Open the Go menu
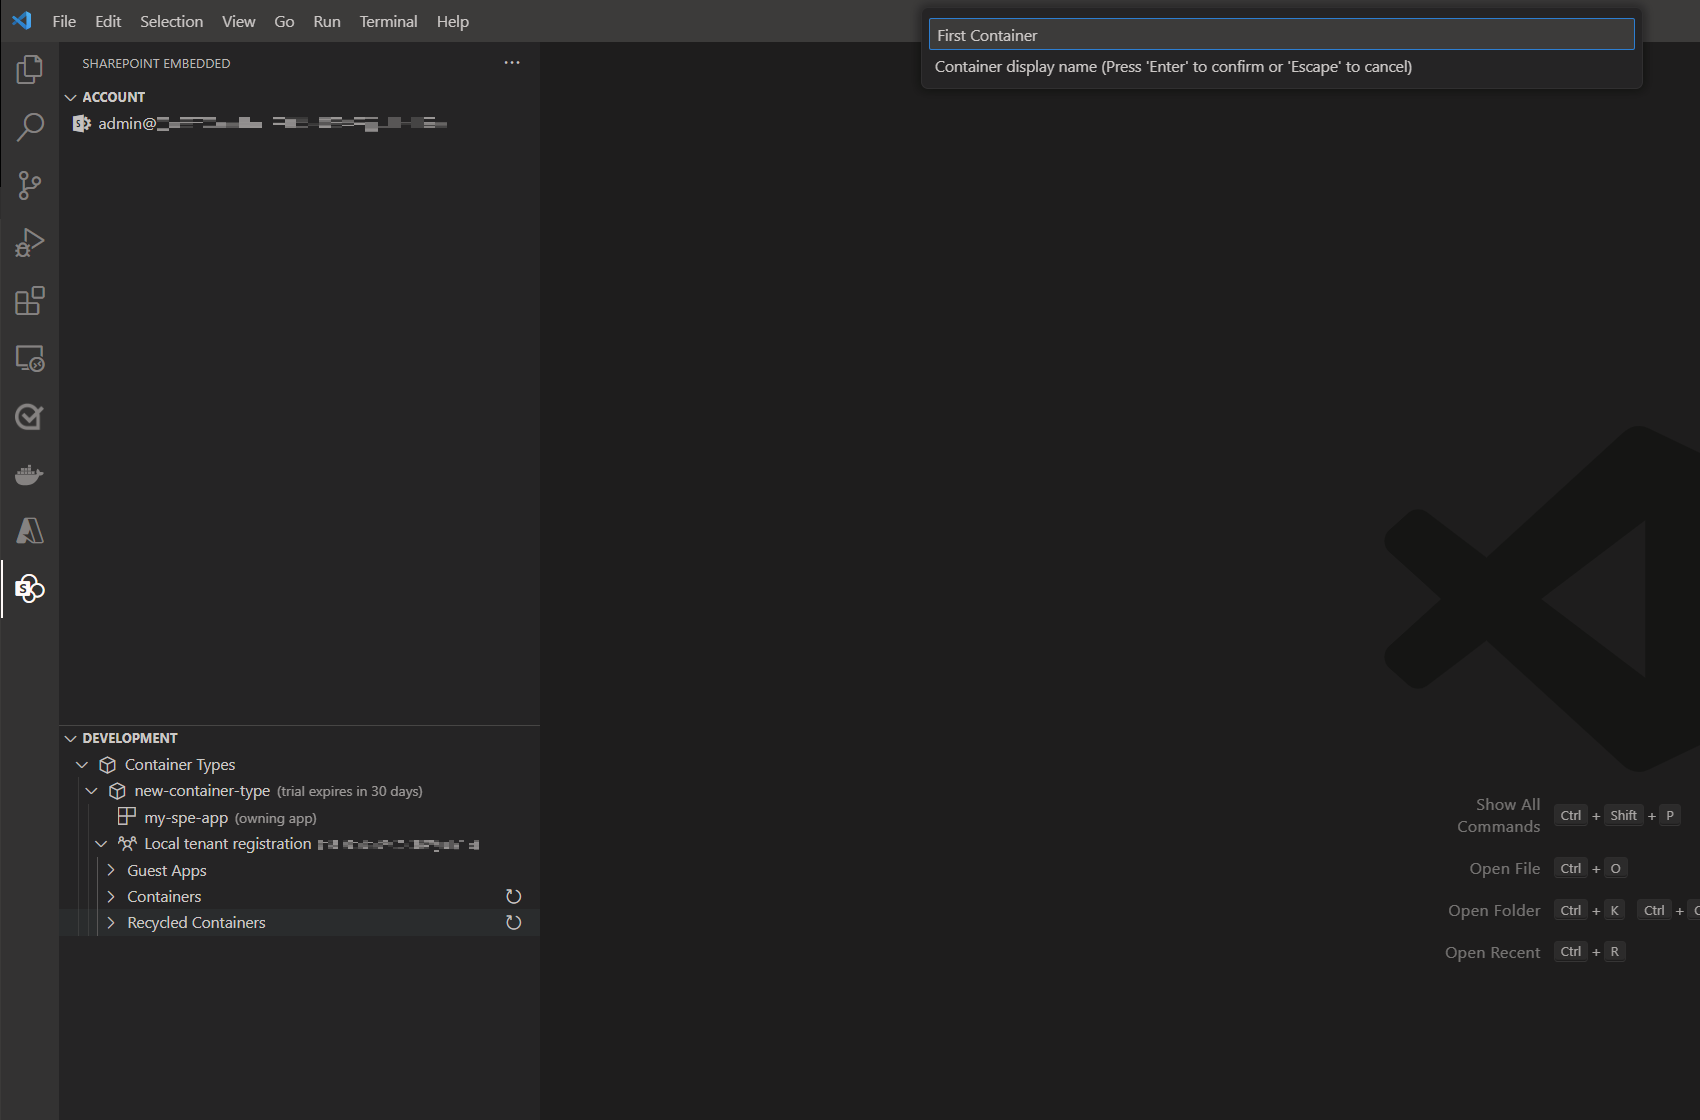This screenshot has width=1700, height=1120. (284, 21)
